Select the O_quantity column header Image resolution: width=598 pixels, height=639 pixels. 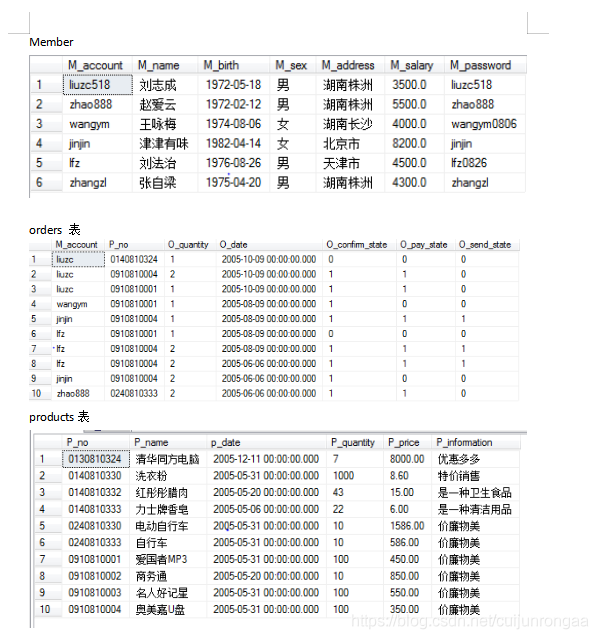tap(188, 245)
